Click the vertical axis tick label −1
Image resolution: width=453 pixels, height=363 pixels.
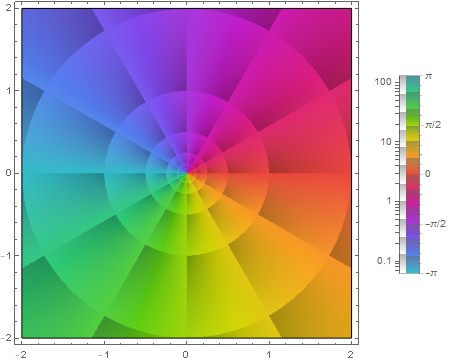[x=6, y=256]
